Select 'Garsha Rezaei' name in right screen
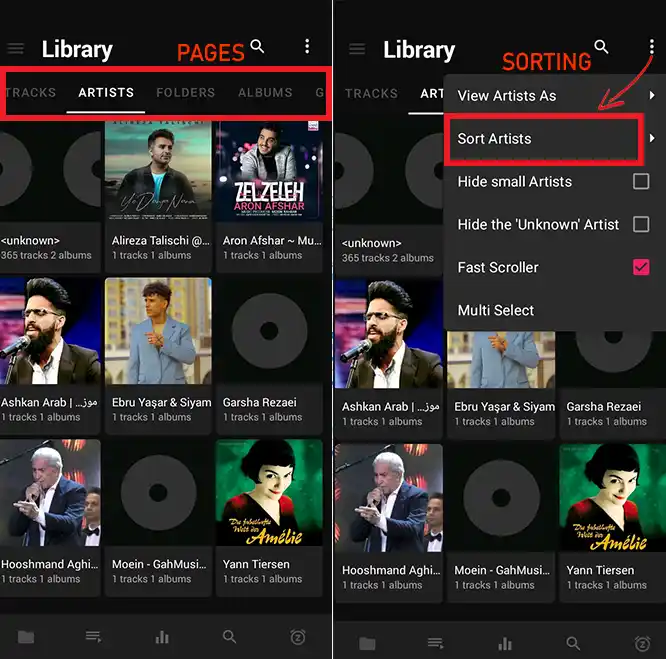 [x=604, y=406]
